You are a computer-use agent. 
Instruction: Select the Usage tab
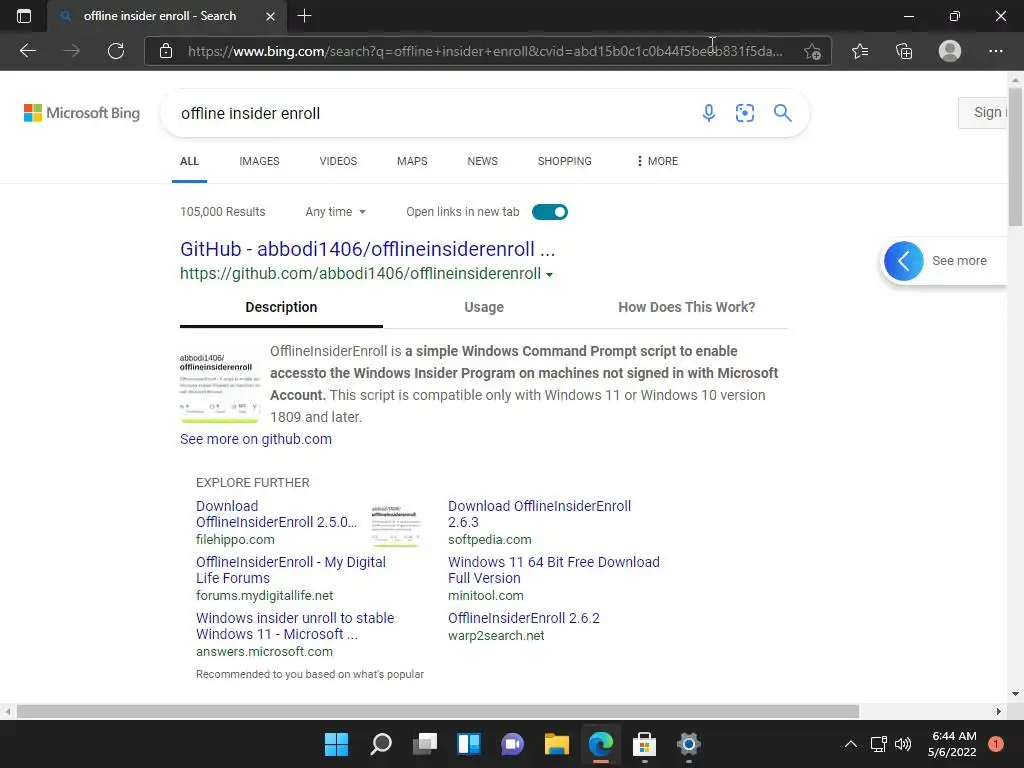(484, 307)
